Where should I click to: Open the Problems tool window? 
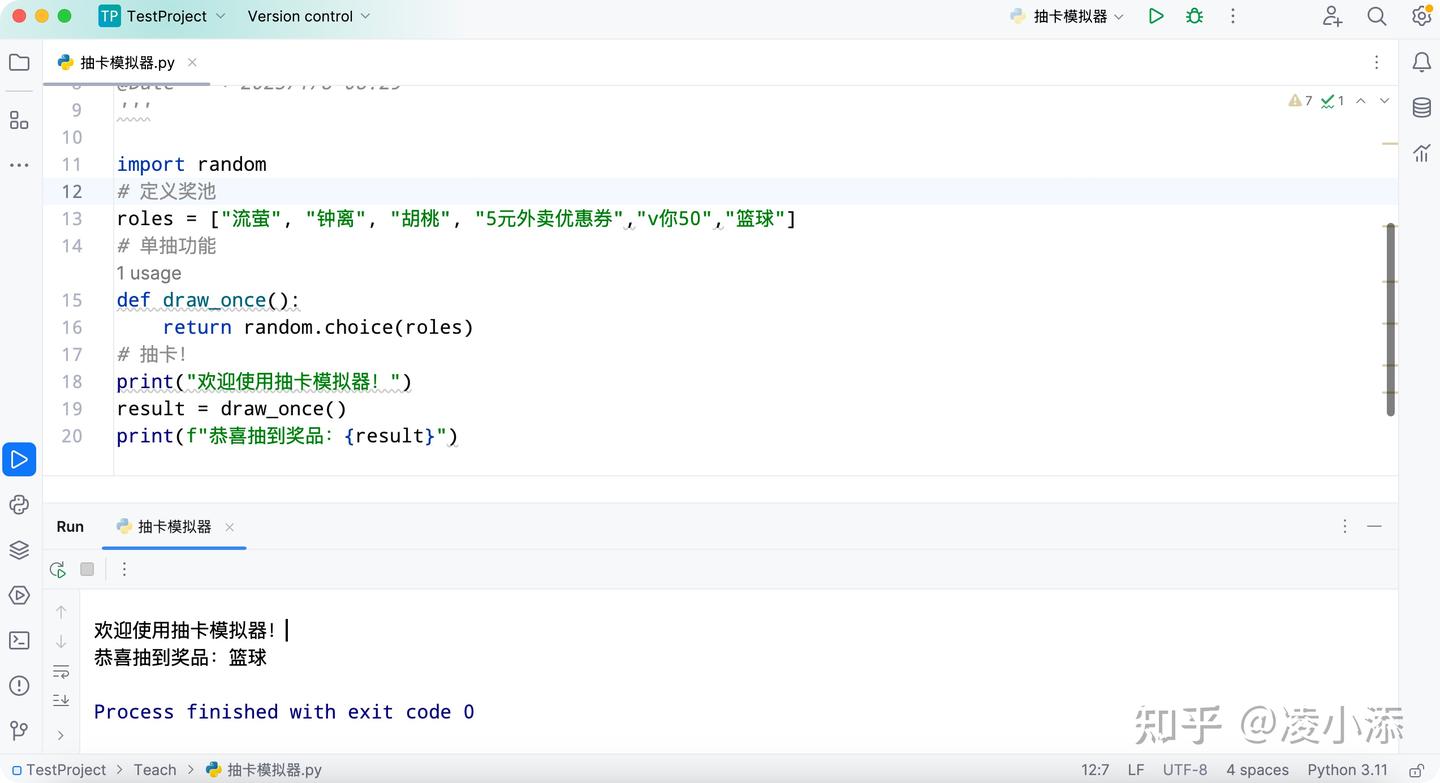point(19,685)
